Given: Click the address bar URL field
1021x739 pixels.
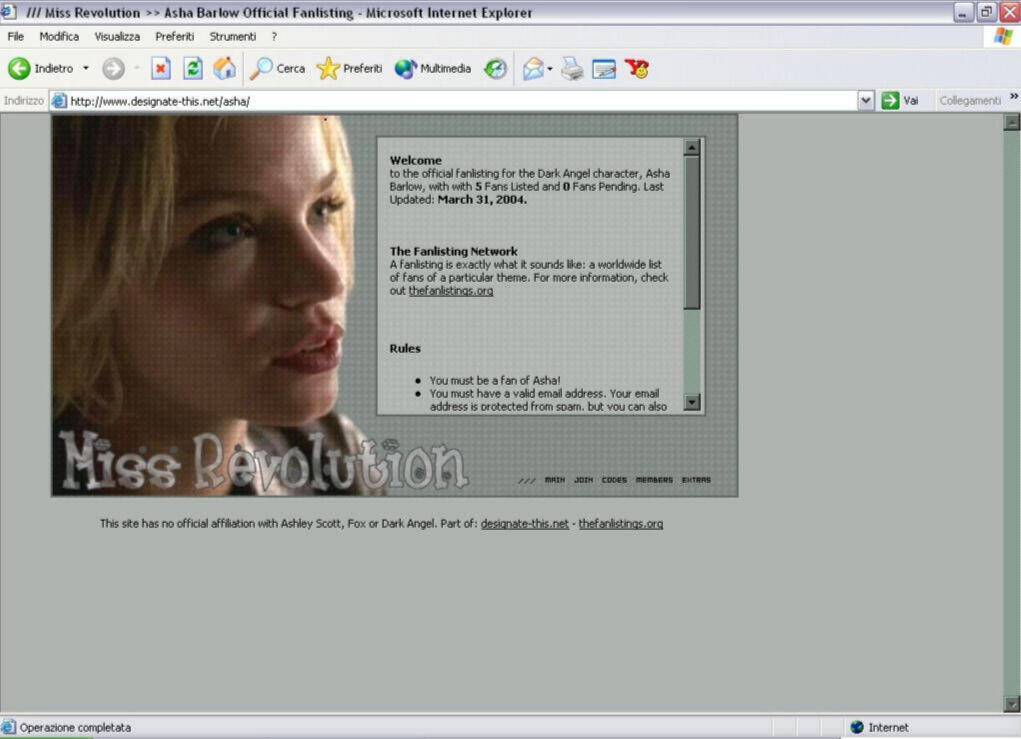Looking at the screenshot, I should 450,101.
